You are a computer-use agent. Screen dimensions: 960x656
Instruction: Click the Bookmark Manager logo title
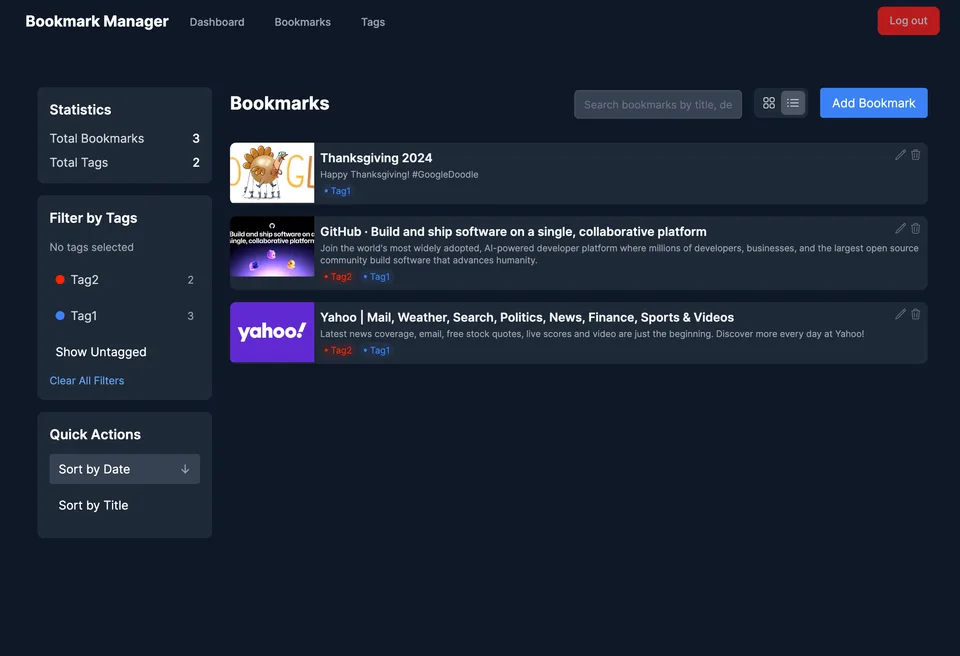[97, 21]
